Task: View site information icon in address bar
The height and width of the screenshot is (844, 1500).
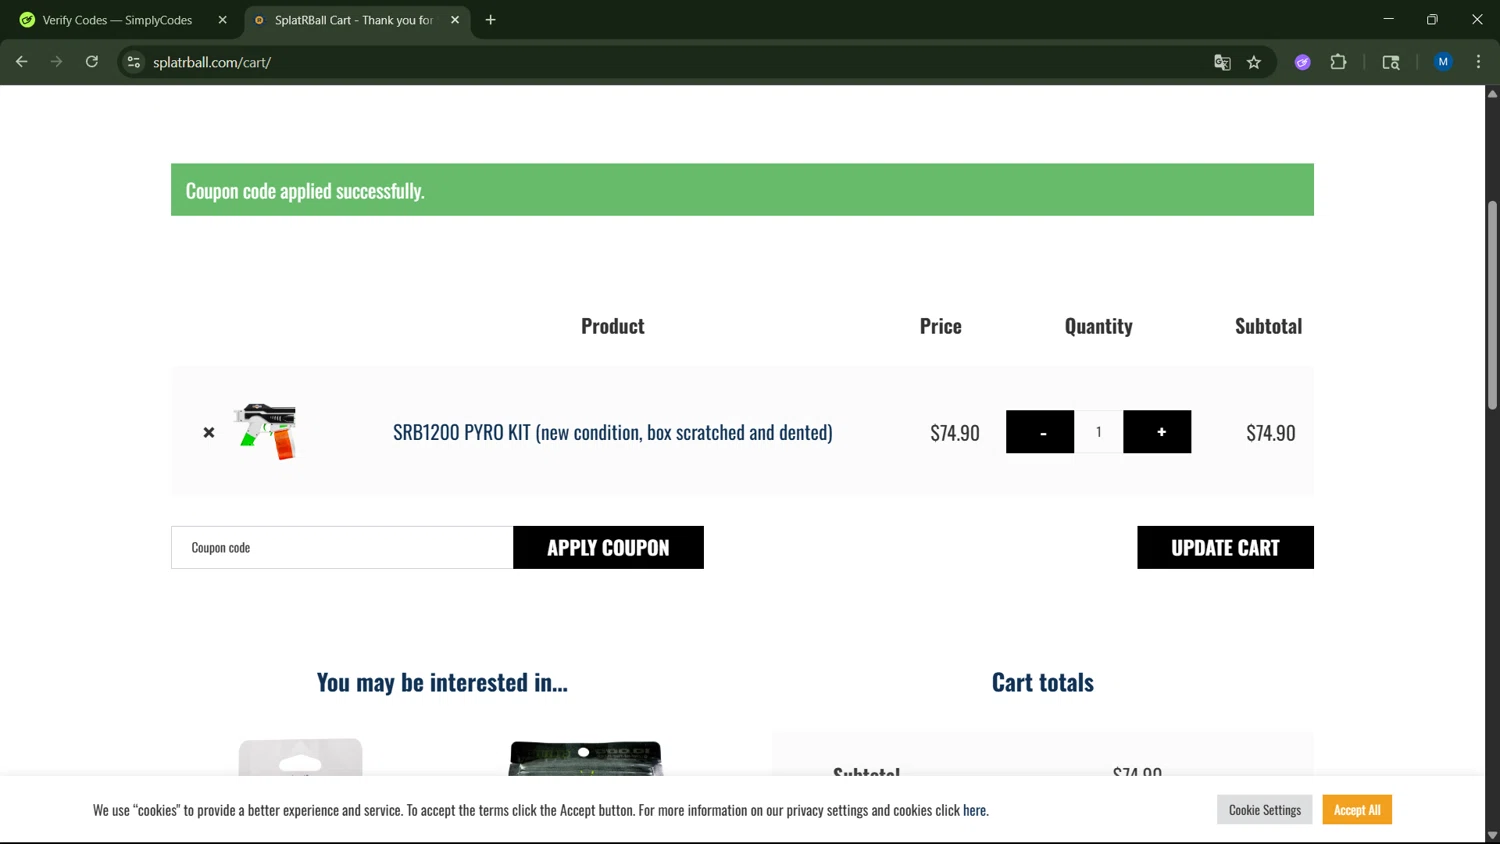Action: coord(133,62)
